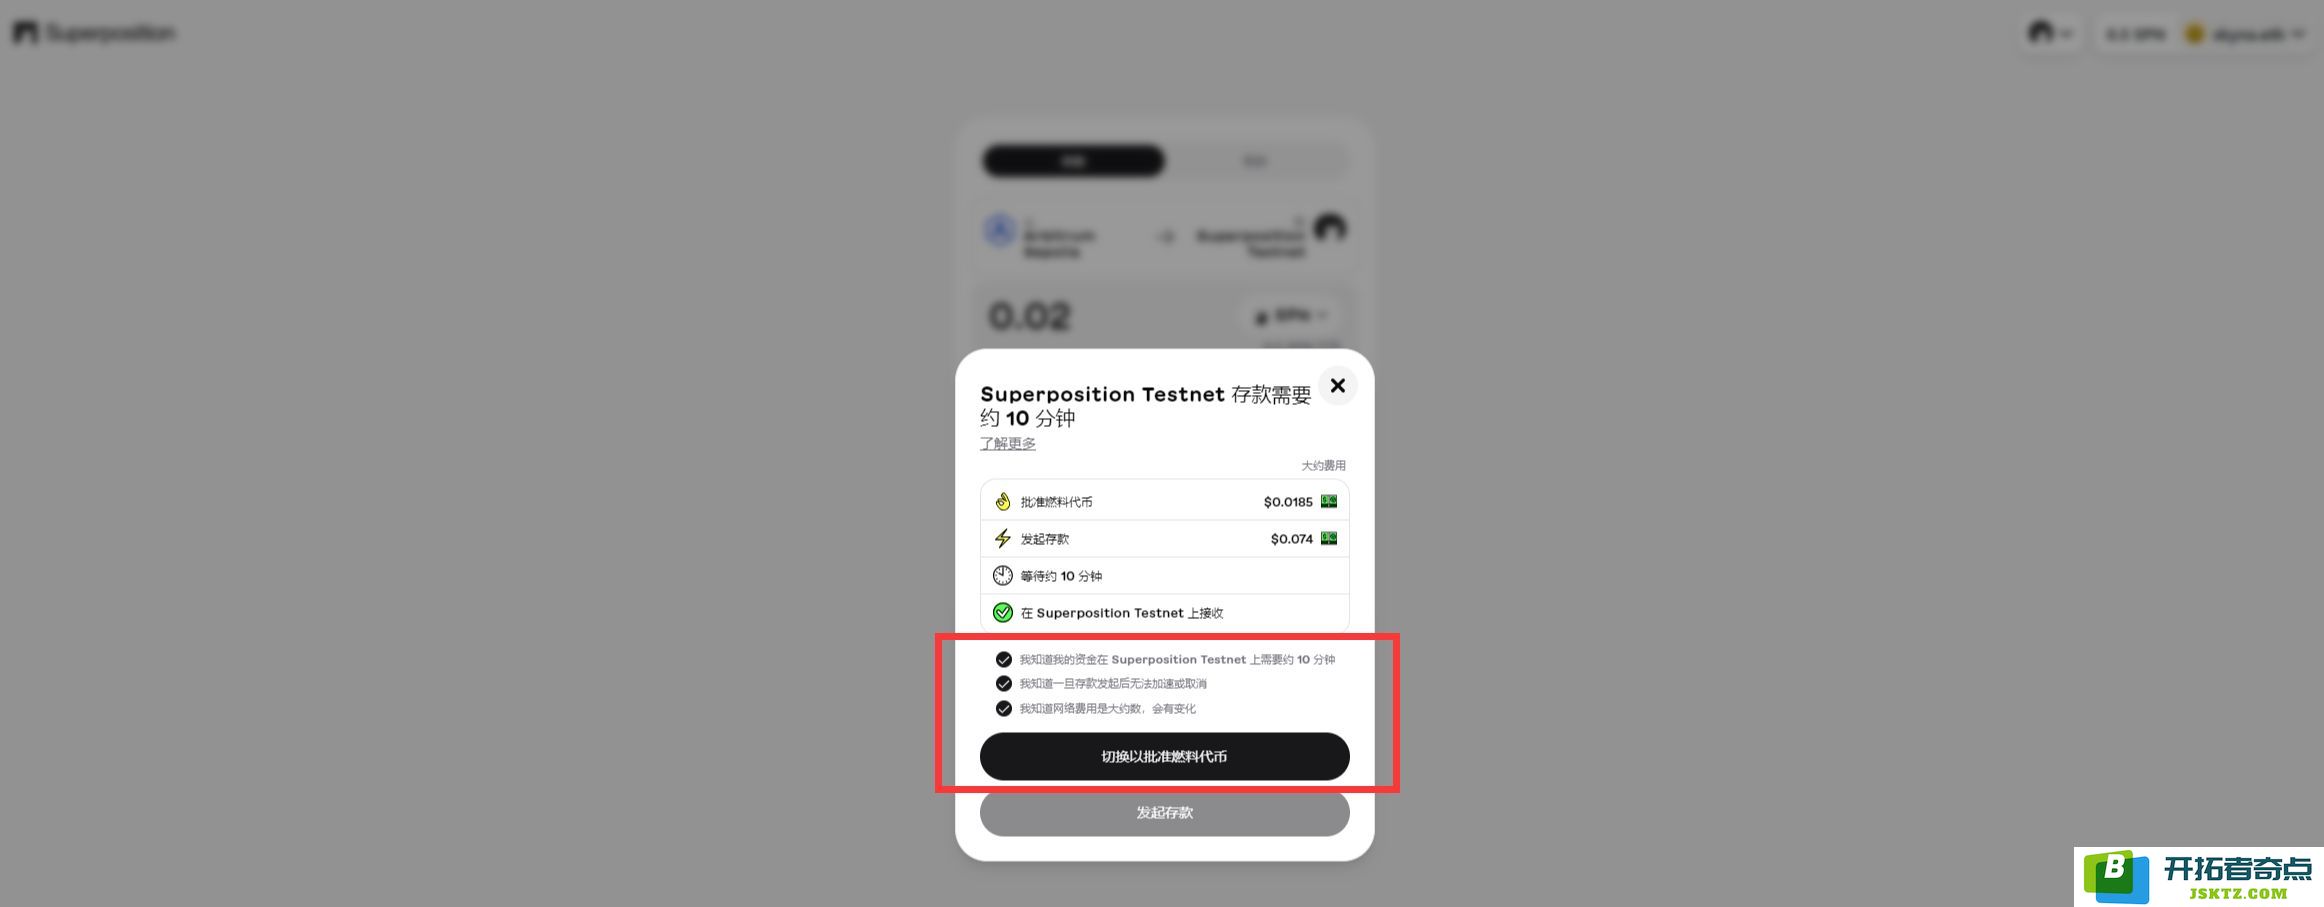Image resolution: width=2324 pixels, height=907 pixels.
Task: Click the 0.02 amount input field
Action: [x=1100, y=316]
